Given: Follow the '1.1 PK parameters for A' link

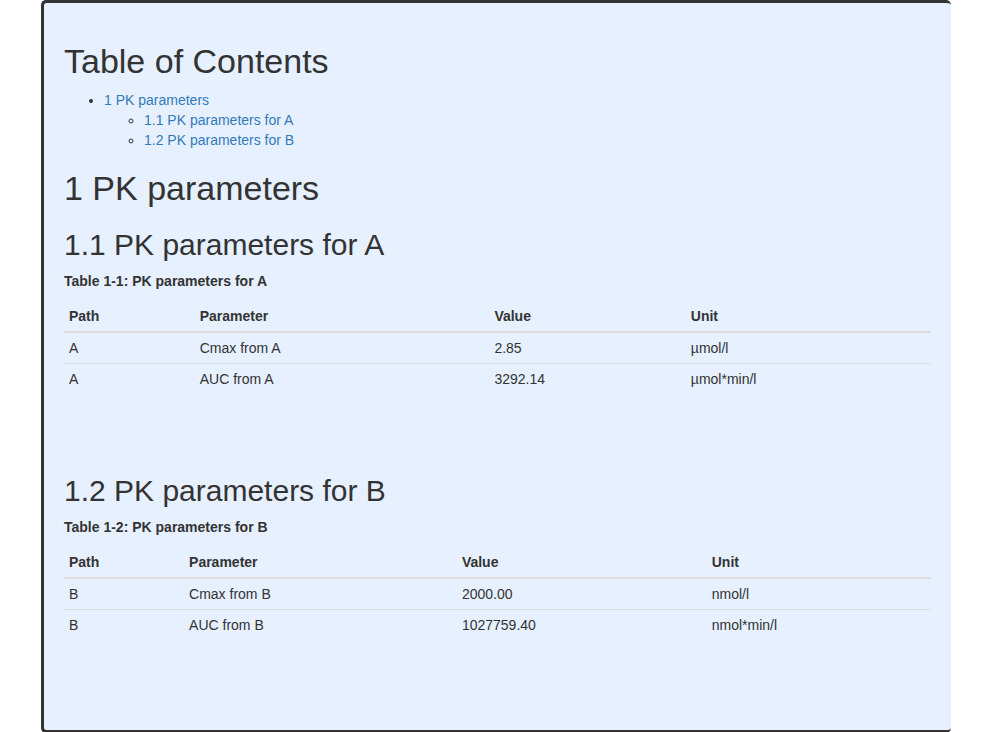Looking at the screenshot, I should point(218,120).
